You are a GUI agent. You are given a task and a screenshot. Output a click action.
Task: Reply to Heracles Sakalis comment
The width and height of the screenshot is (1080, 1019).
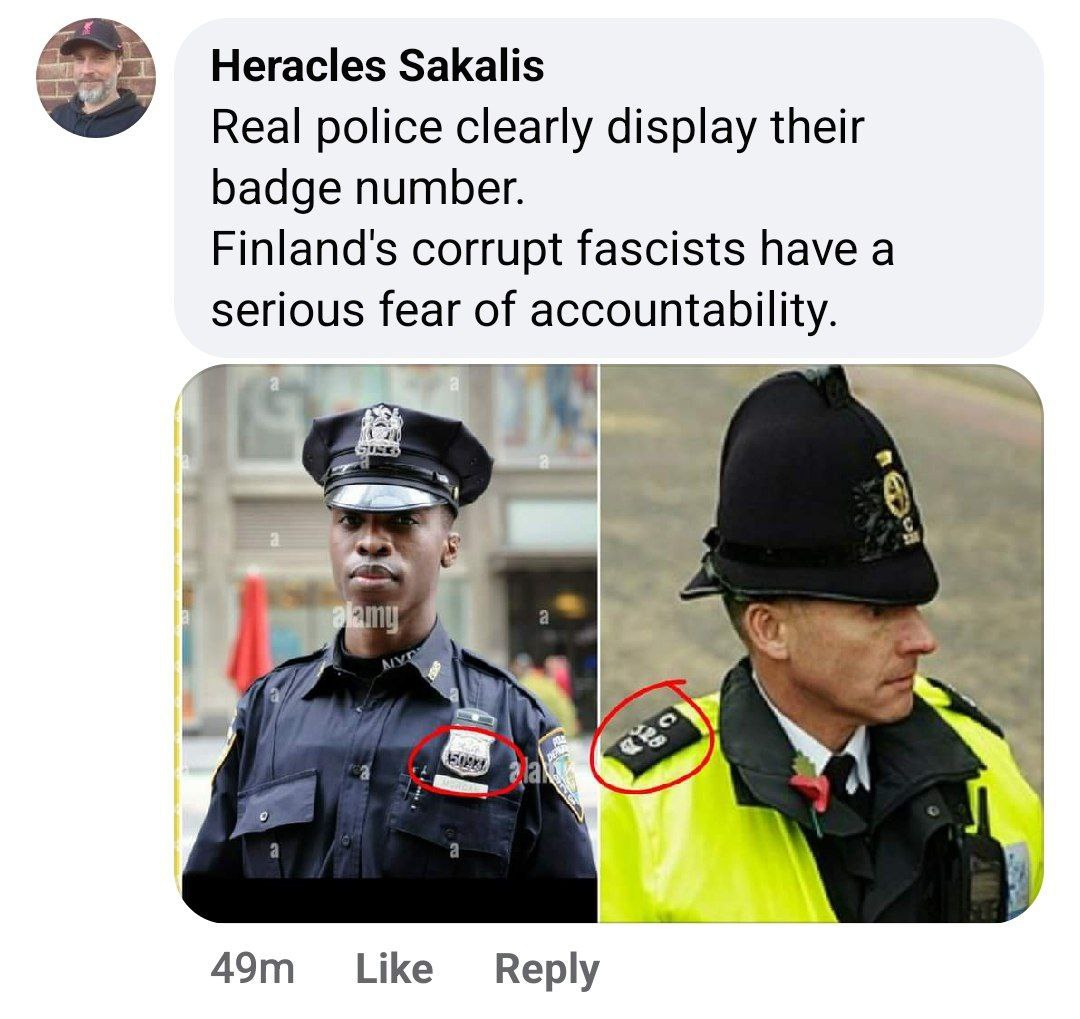(x=547, y=970)
